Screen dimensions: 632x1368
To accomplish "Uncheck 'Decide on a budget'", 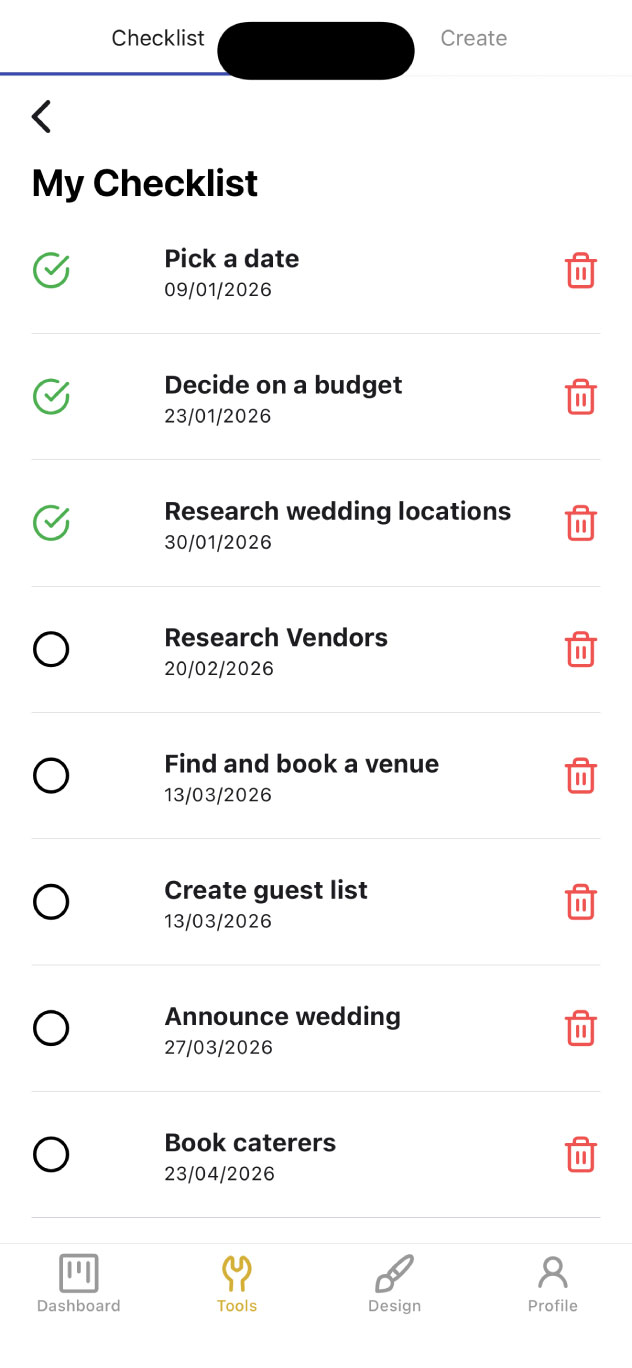I will [51, 396].
